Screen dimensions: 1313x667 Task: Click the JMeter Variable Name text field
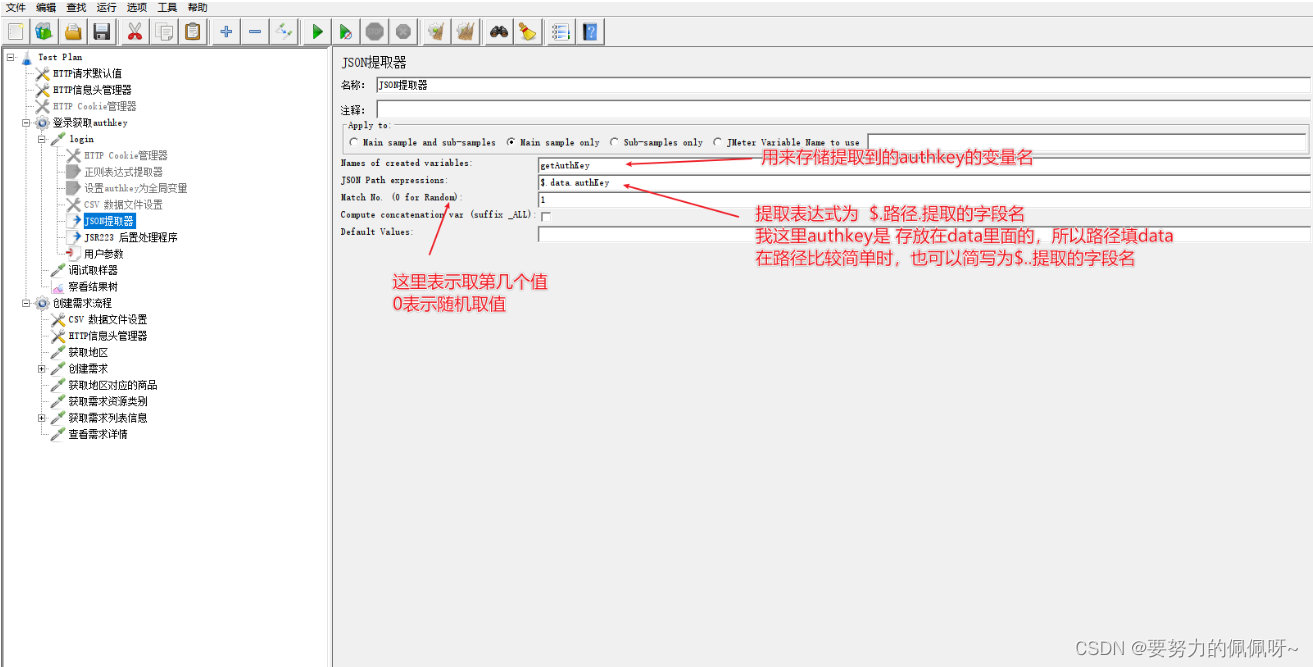tap(1086, 142)
